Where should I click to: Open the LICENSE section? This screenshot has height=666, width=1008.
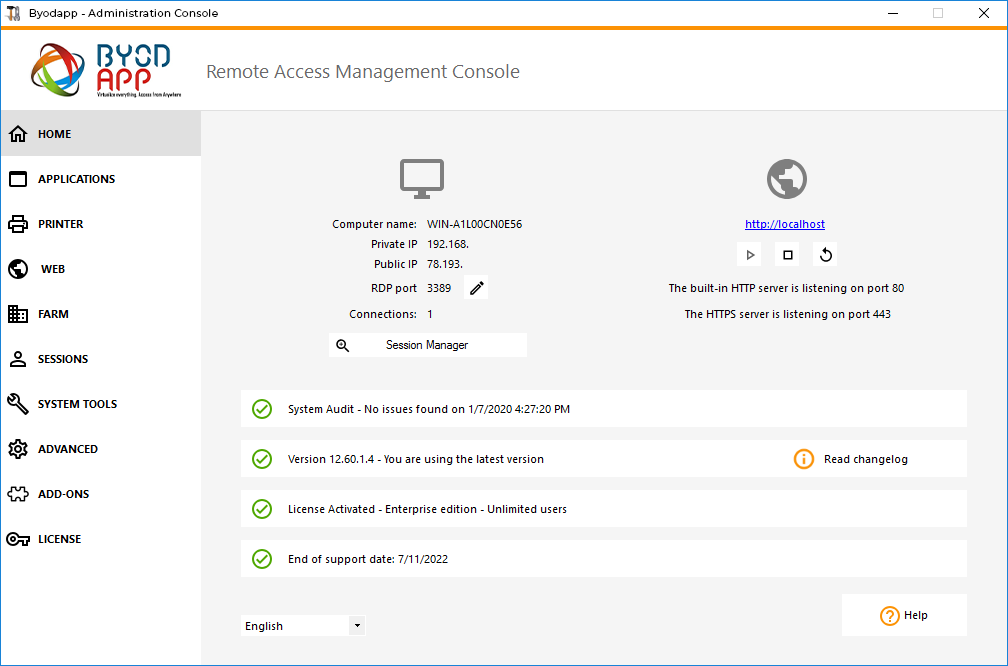click(101, 539)
